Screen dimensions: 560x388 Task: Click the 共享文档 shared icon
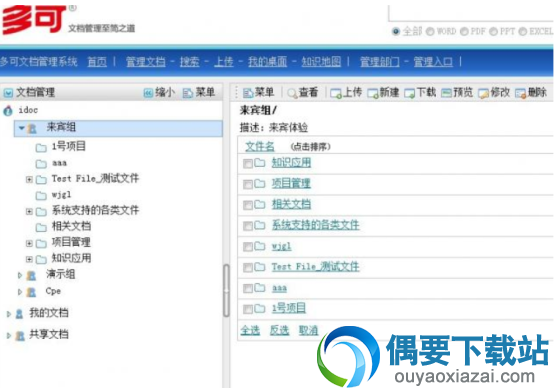[20, 335]
